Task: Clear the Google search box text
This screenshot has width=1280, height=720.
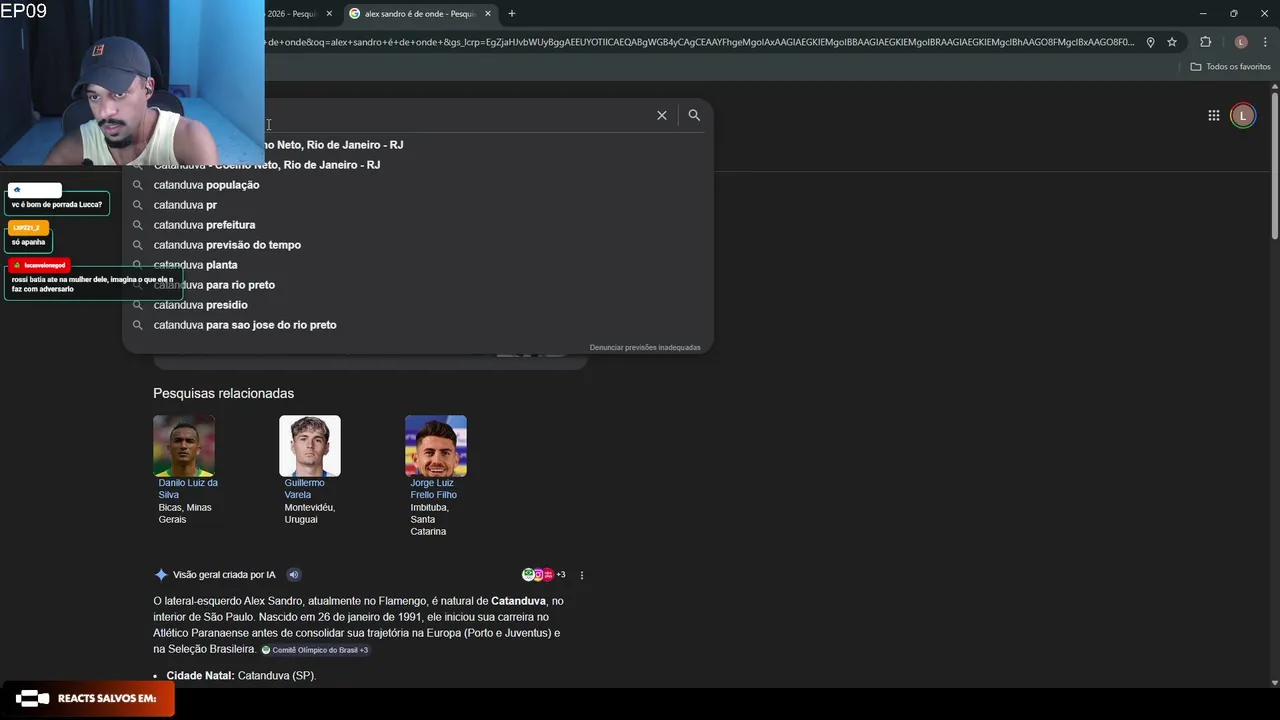Action: point(661,116)
